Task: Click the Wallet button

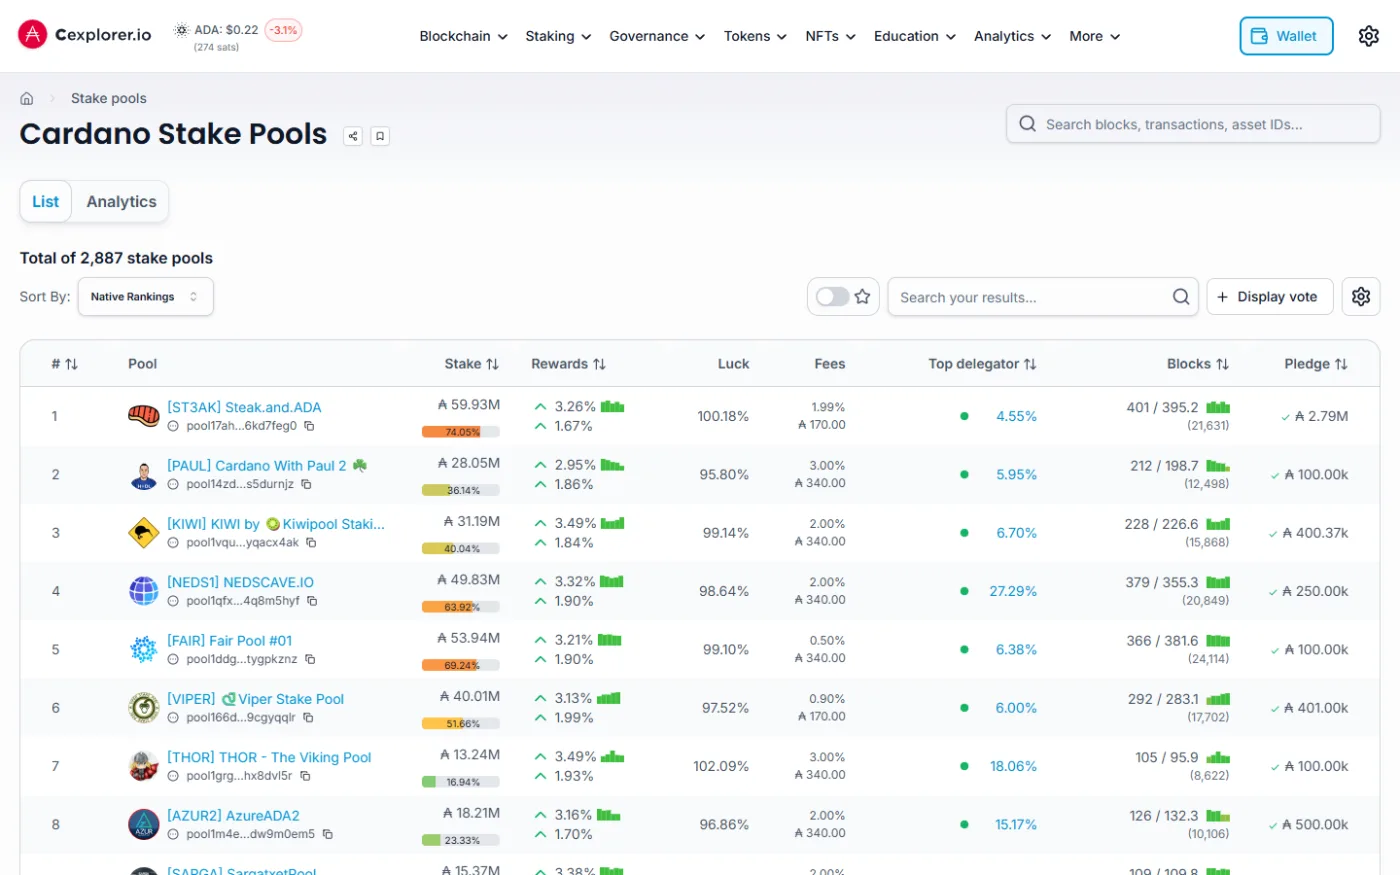Action: (1286, 36)
